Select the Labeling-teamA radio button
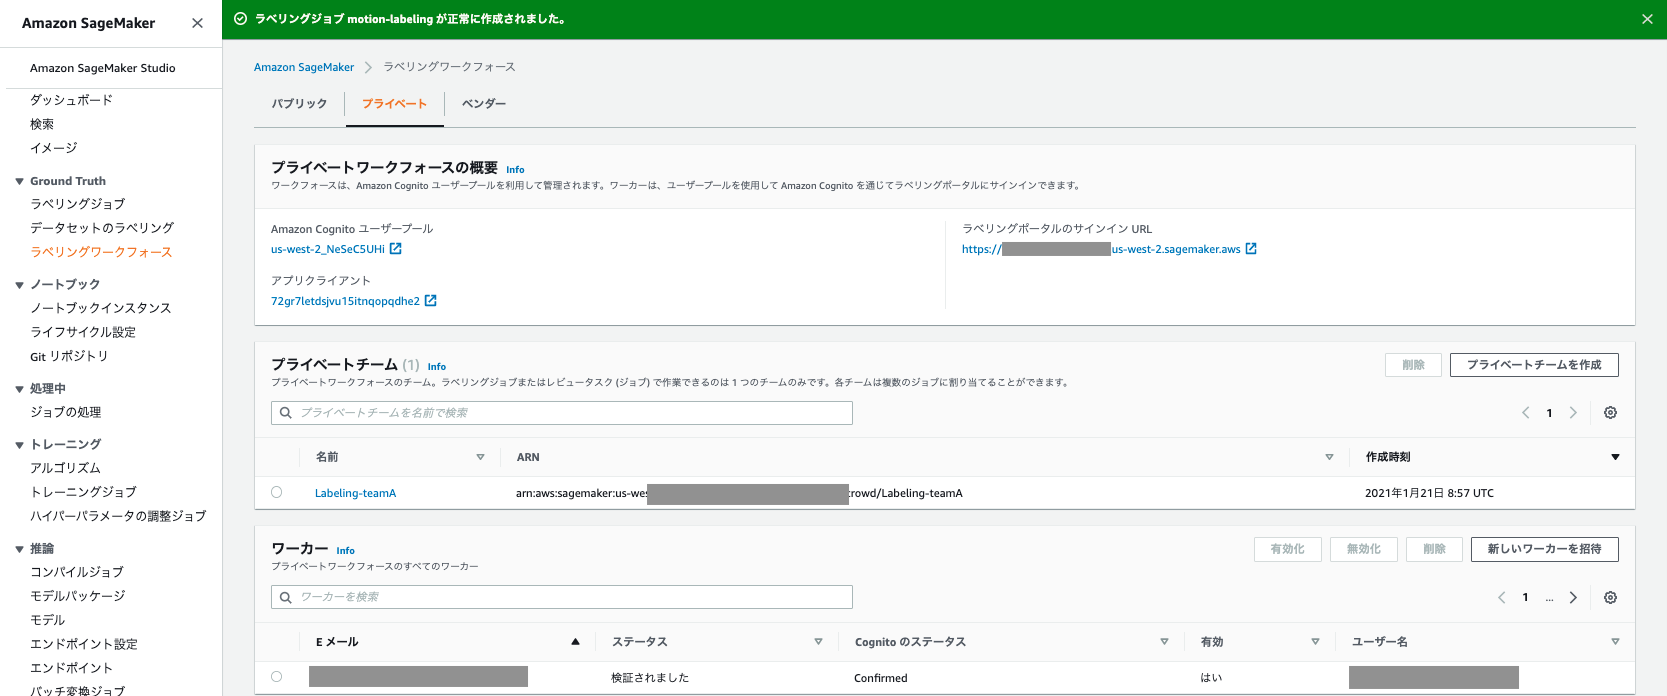This screenshot has width=1667, height=696. coord(277,492)
